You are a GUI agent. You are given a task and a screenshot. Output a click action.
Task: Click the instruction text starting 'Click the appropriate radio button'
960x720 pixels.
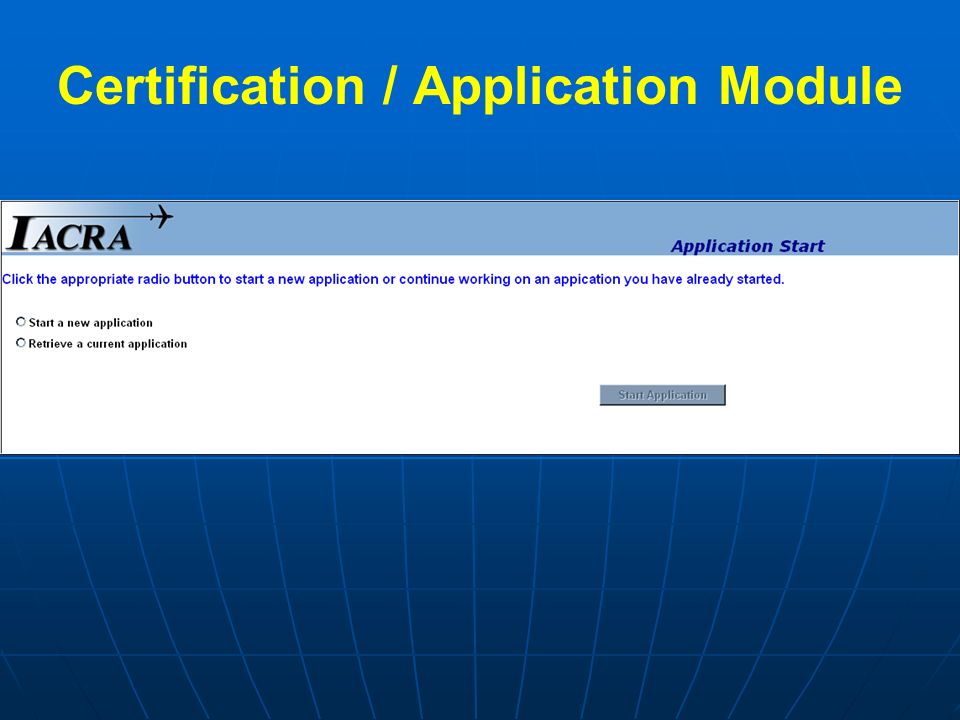[393, 279]
